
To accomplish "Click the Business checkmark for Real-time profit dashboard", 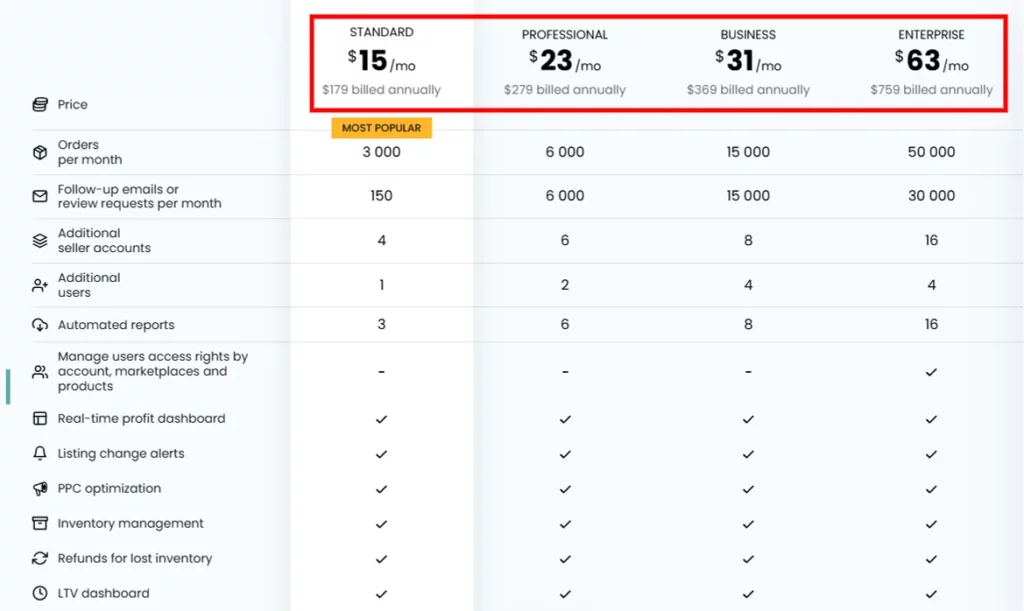I will [x=748, y=419].
